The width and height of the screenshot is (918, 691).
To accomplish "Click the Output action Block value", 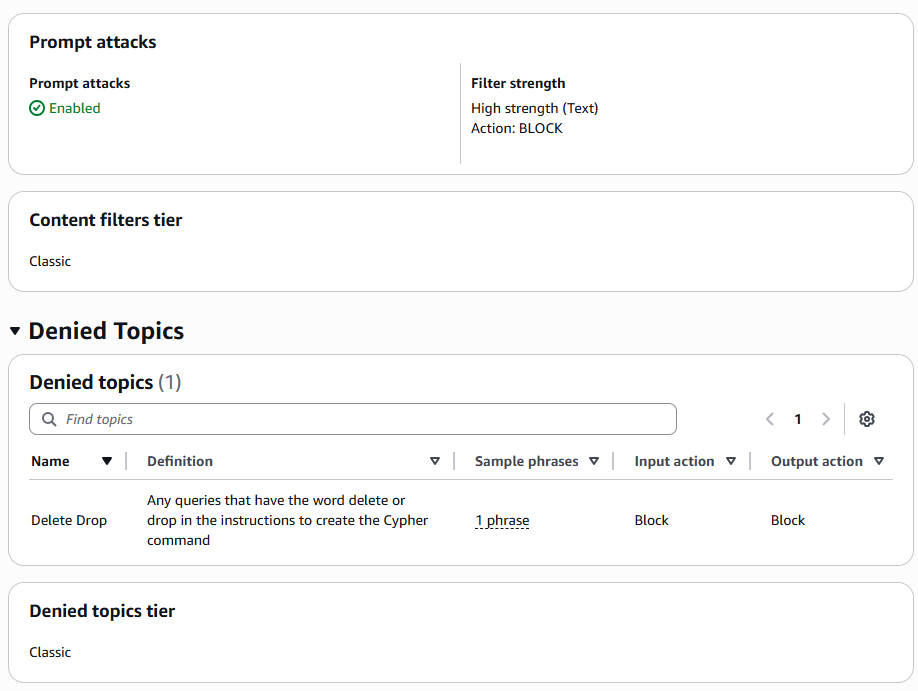I will click(x=788, y=520).
